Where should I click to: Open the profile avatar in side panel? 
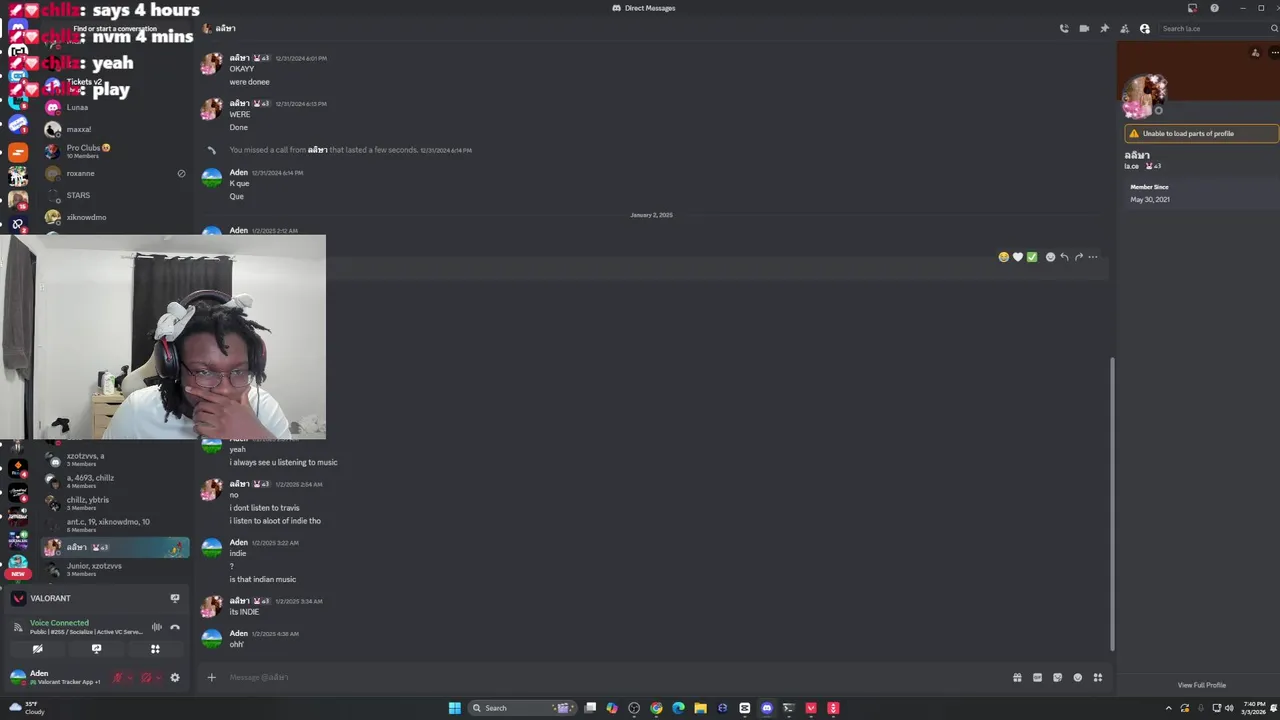point(1143,96)
